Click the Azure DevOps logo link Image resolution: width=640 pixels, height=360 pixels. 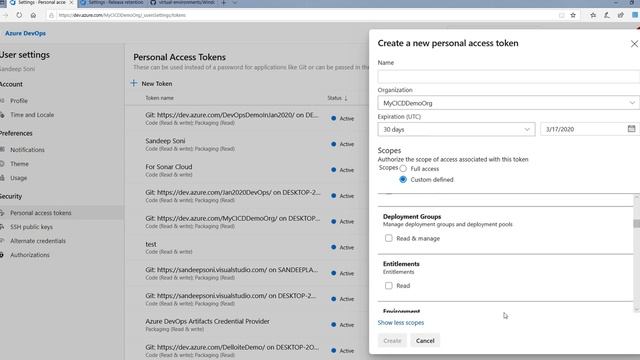tap(25, 33)
